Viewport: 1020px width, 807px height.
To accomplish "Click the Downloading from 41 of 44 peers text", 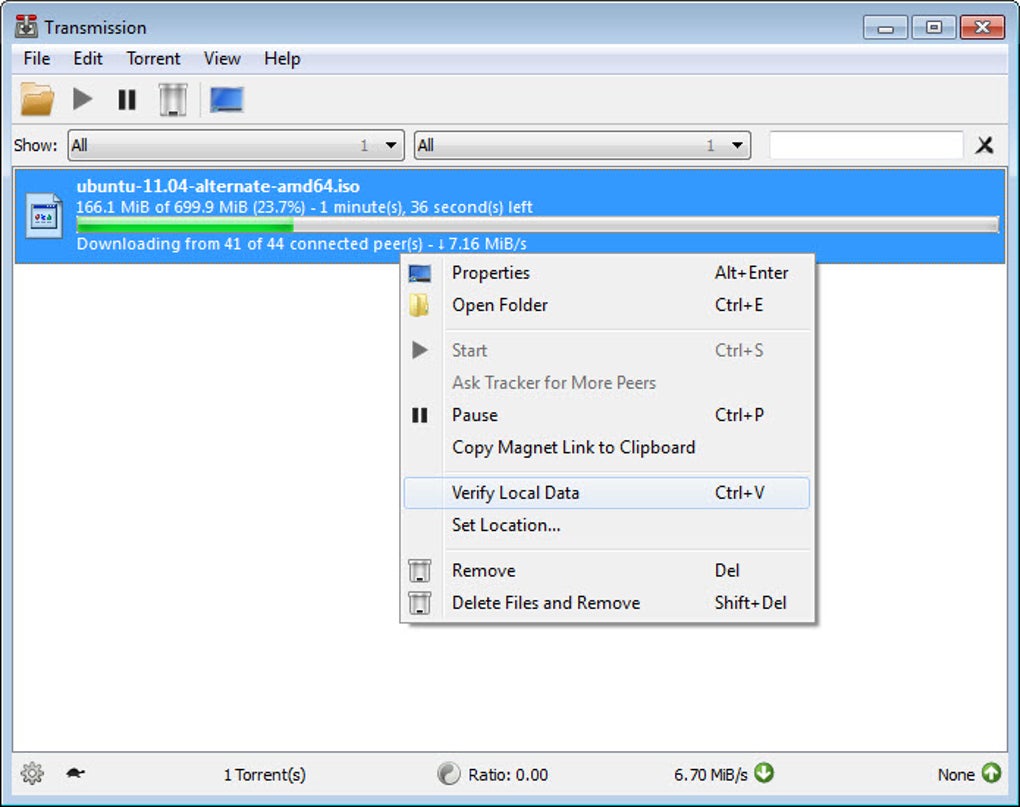I will click(301, 244).
